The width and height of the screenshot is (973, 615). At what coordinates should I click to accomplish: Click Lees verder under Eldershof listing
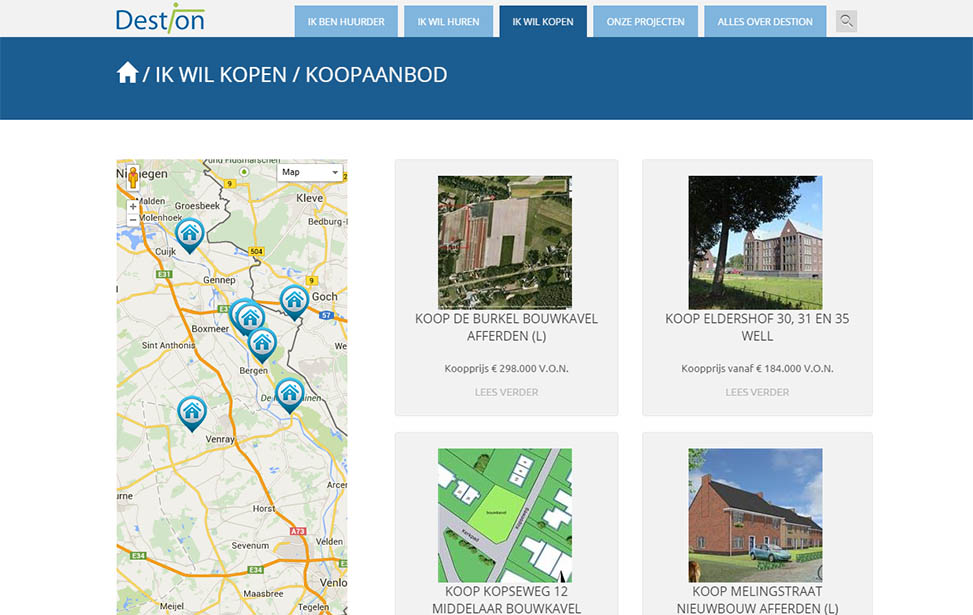(757, 392)
